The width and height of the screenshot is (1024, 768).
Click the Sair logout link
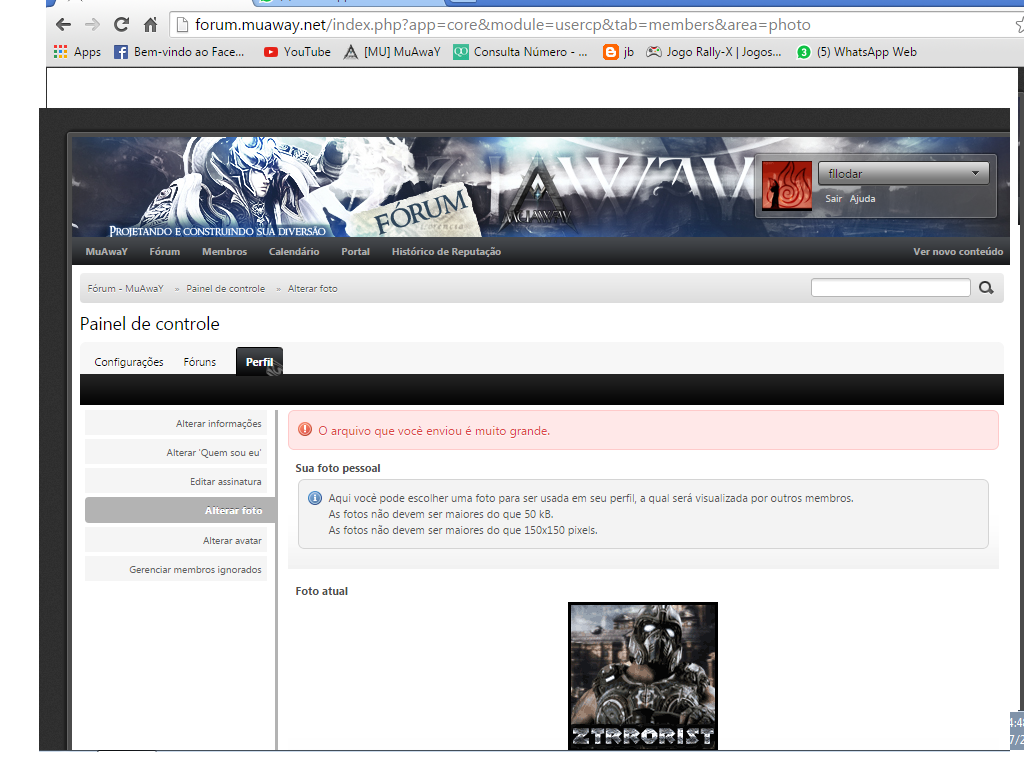pyautogui.click(x=833, y=199)
